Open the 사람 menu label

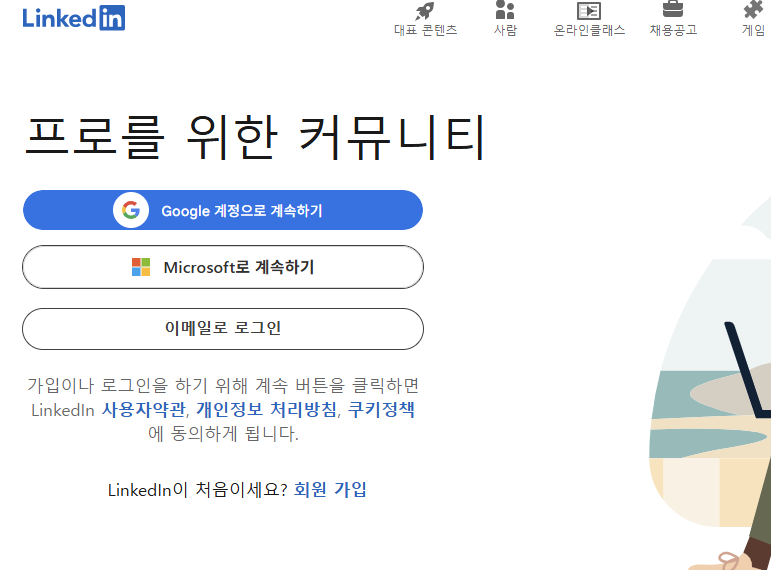(505, 30)
